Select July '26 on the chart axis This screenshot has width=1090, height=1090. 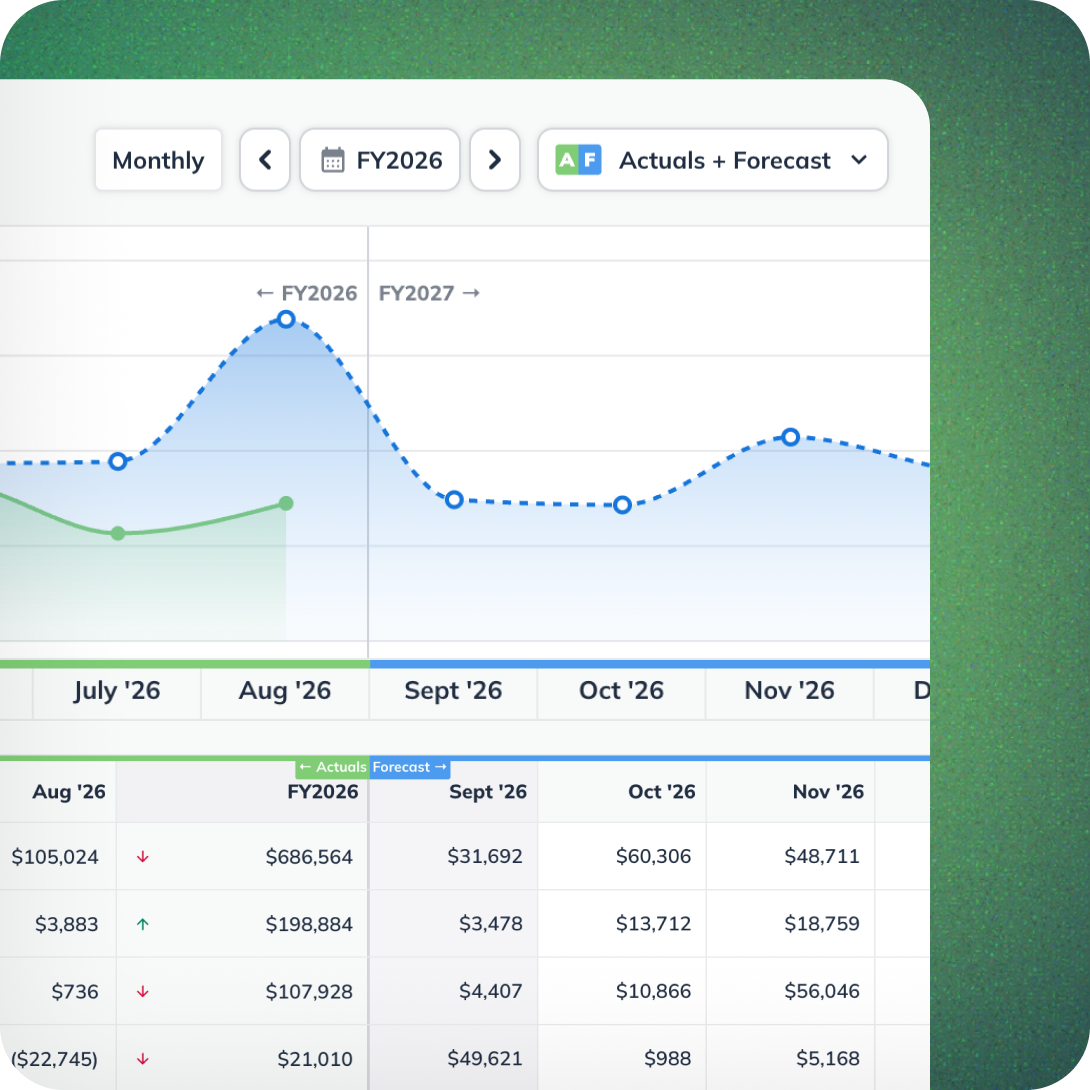pyautogui.click(x=117, y=690)
